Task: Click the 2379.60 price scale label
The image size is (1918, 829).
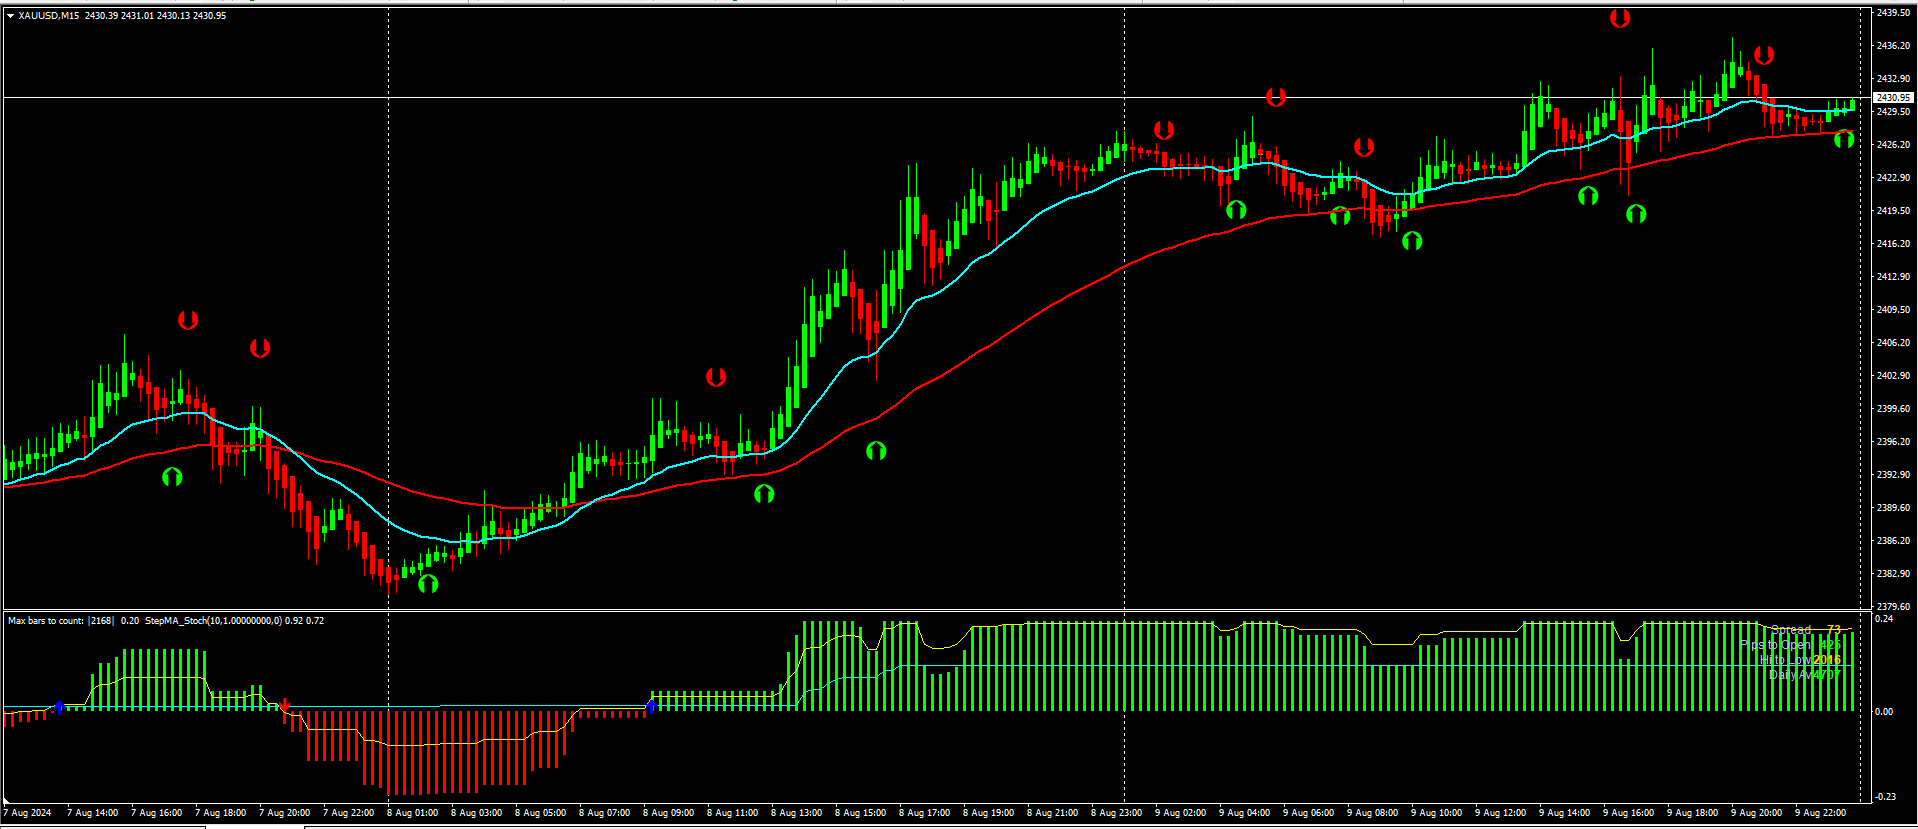Action: point(1893,606)
